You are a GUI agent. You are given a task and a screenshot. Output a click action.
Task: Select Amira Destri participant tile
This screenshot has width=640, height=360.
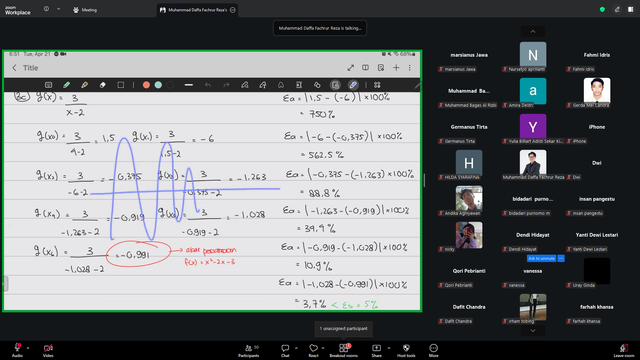tap(533, 91)
